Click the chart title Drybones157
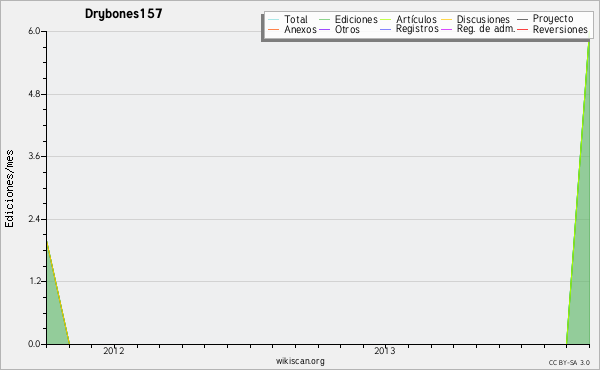Screen dimensions: 600x370 pos(124,14)
